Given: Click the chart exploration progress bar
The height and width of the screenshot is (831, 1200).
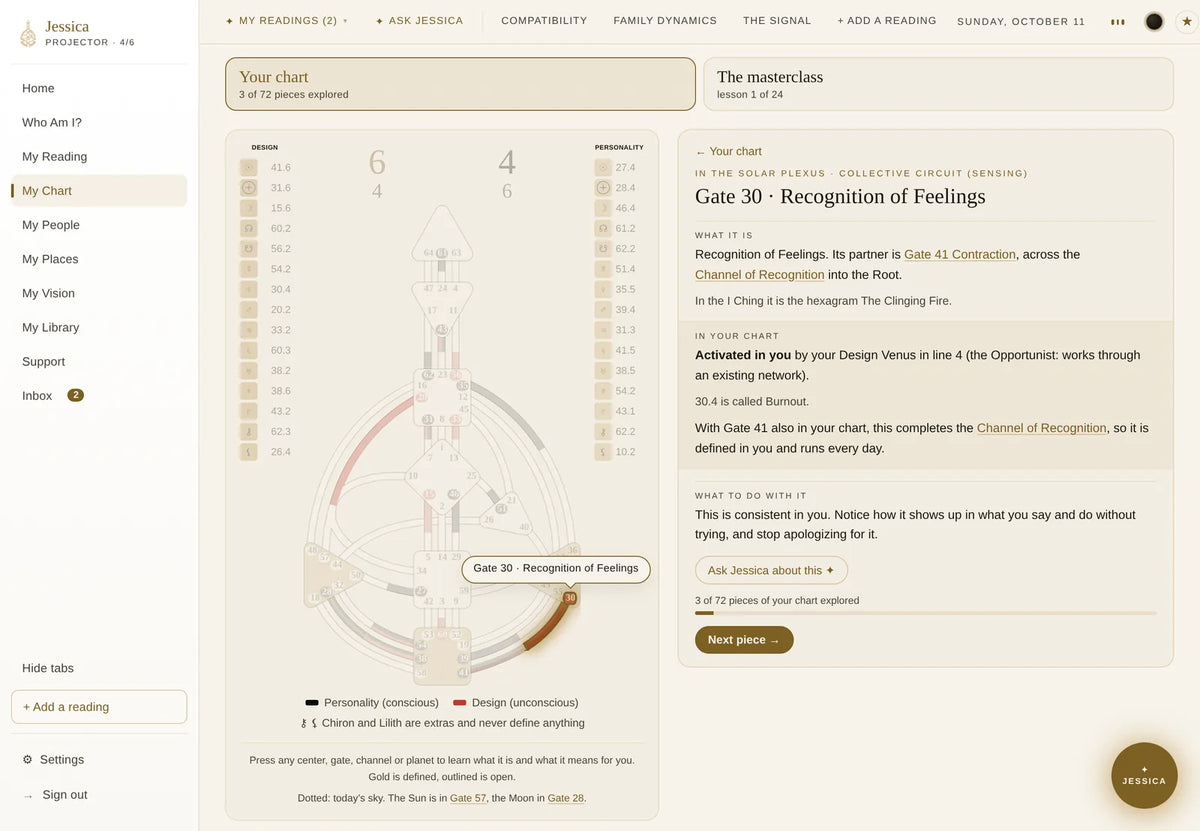Looking at the screenshot, I should pyautogui.click(x=926, y=613).
